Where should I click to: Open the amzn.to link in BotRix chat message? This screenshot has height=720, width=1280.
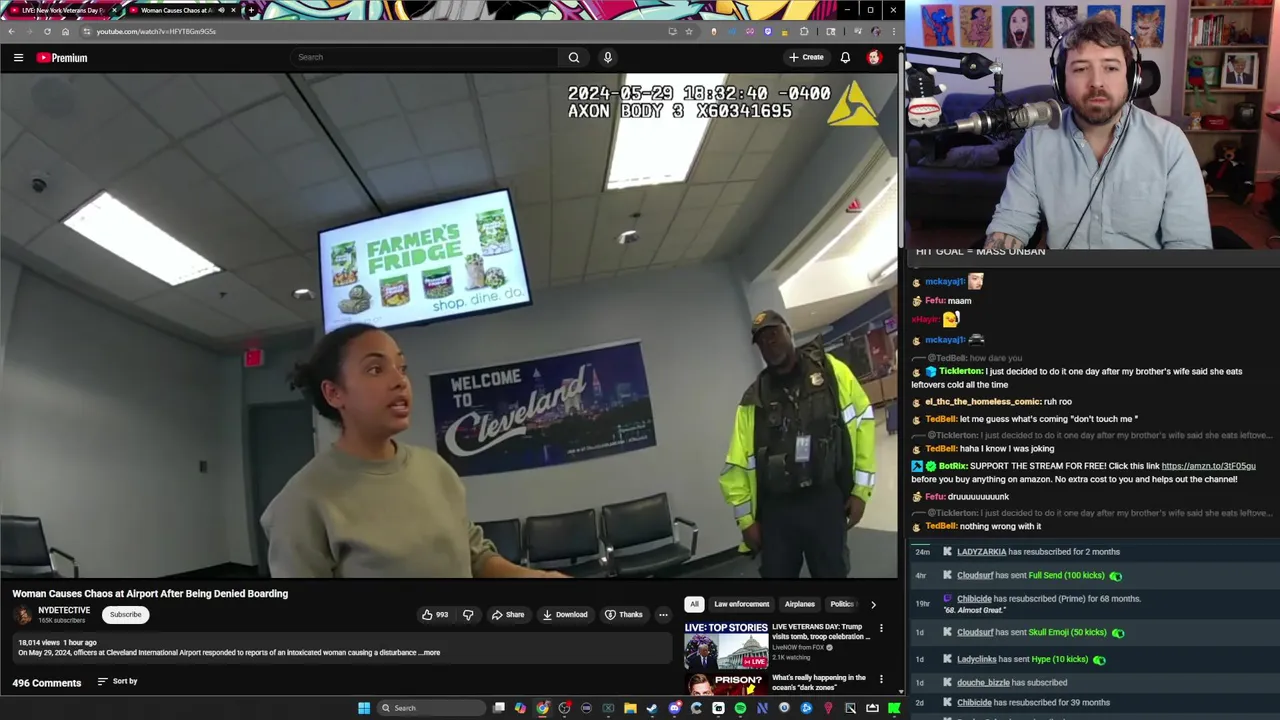[1208, 466]
